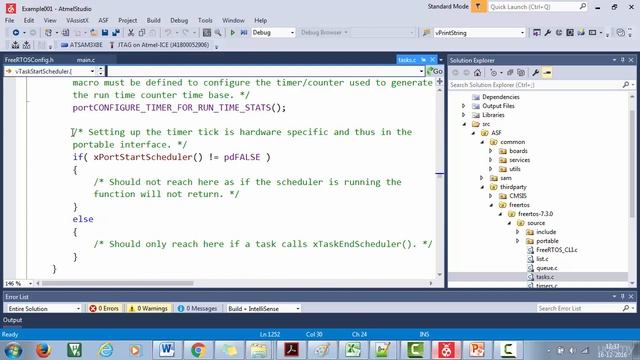Open the ASF menu
Image resolution: width=640 pixels, height=360 pixels.
click(103, 20)
